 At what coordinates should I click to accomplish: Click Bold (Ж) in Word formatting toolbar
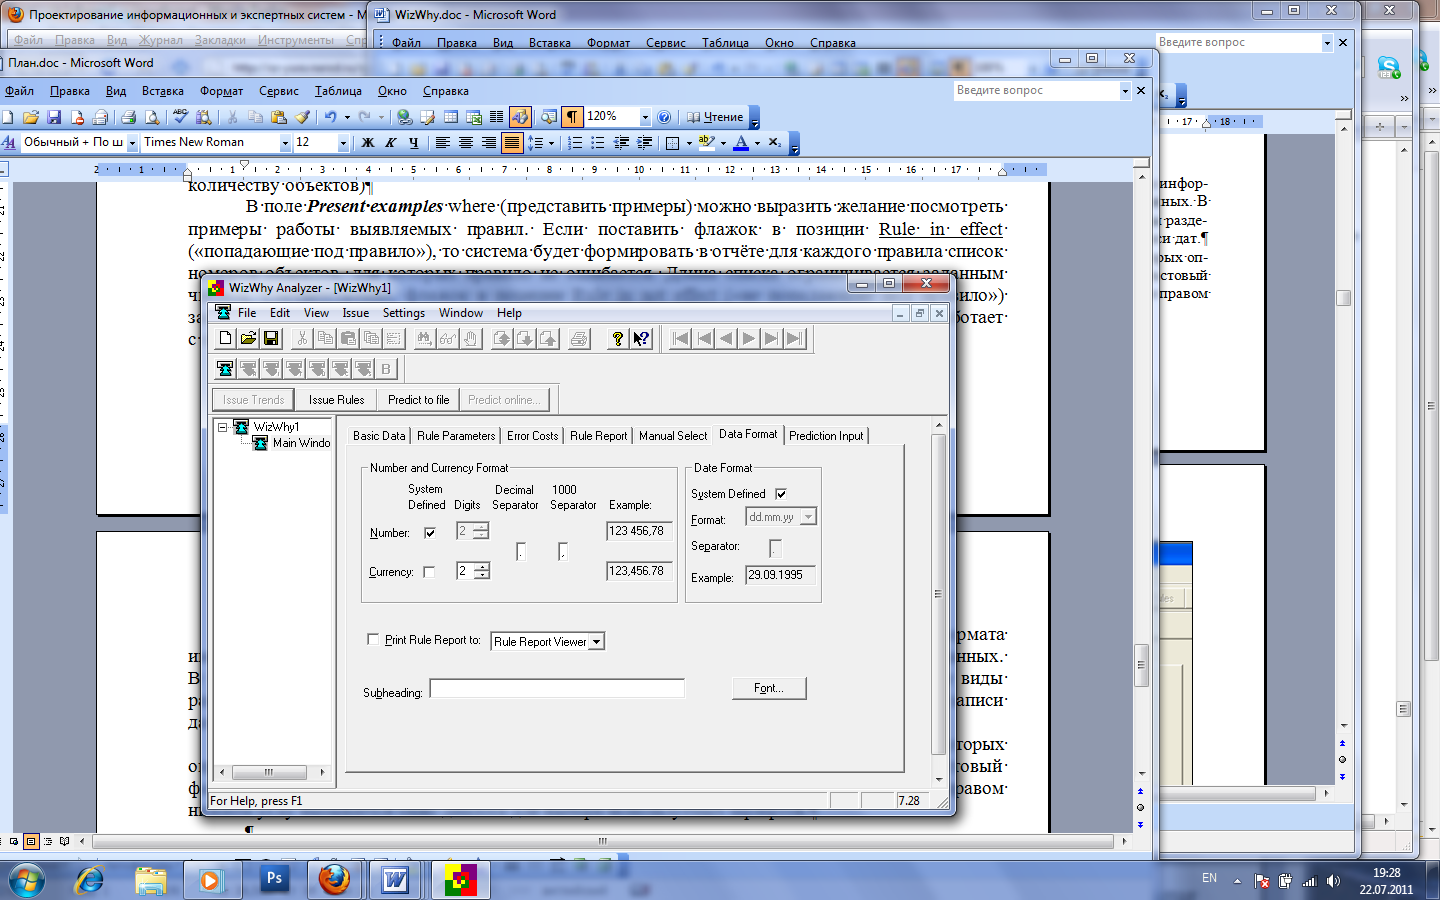(x=368, y=143)
